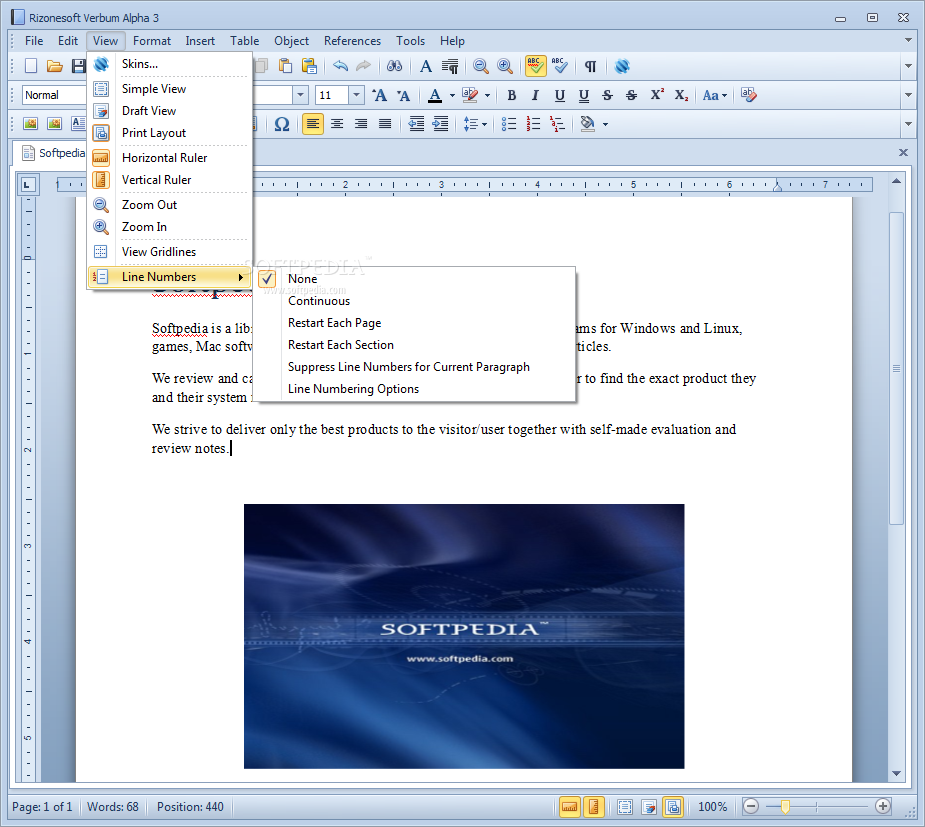Click the Paste clipboard icon
The image size is (925, 827).
tap(286, 66)
